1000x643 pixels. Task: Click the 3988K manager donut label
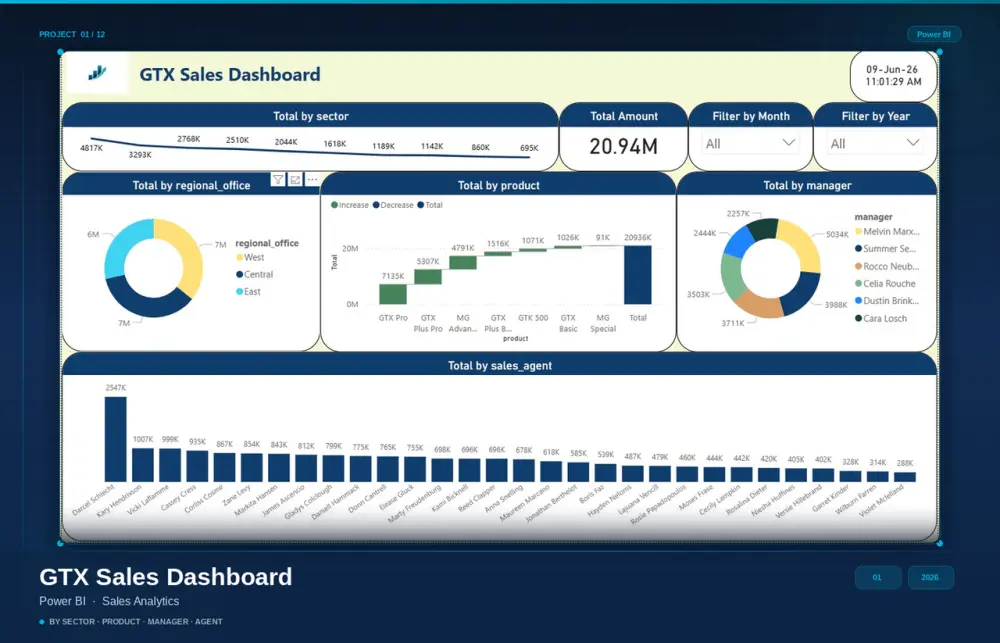pyautogui.click(x=836, y=305)
